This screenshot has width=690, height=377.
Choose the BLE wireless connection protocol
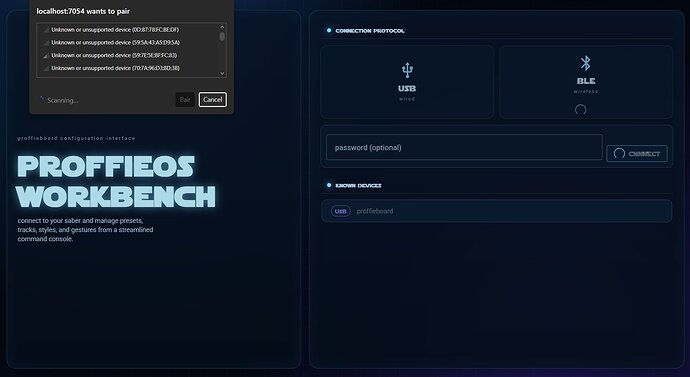pos(586,82)
